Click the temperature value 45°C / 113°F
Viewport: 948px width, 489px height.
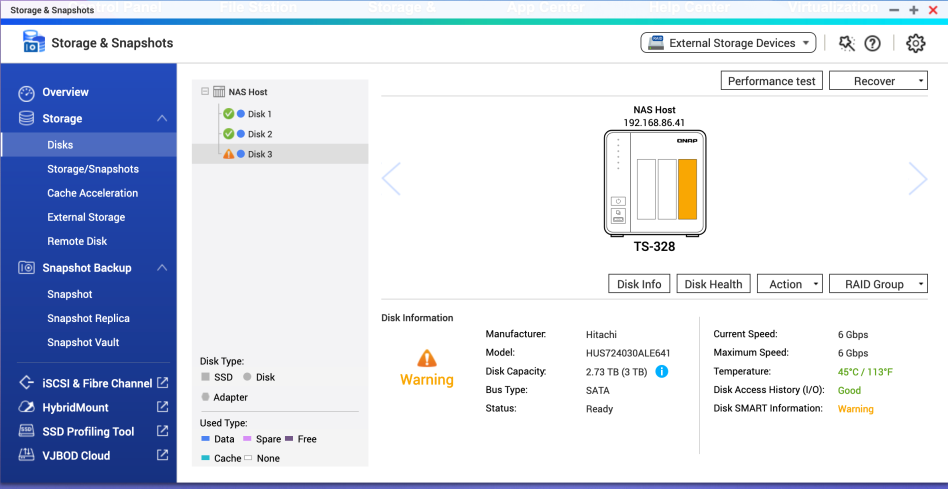point(865,372)
